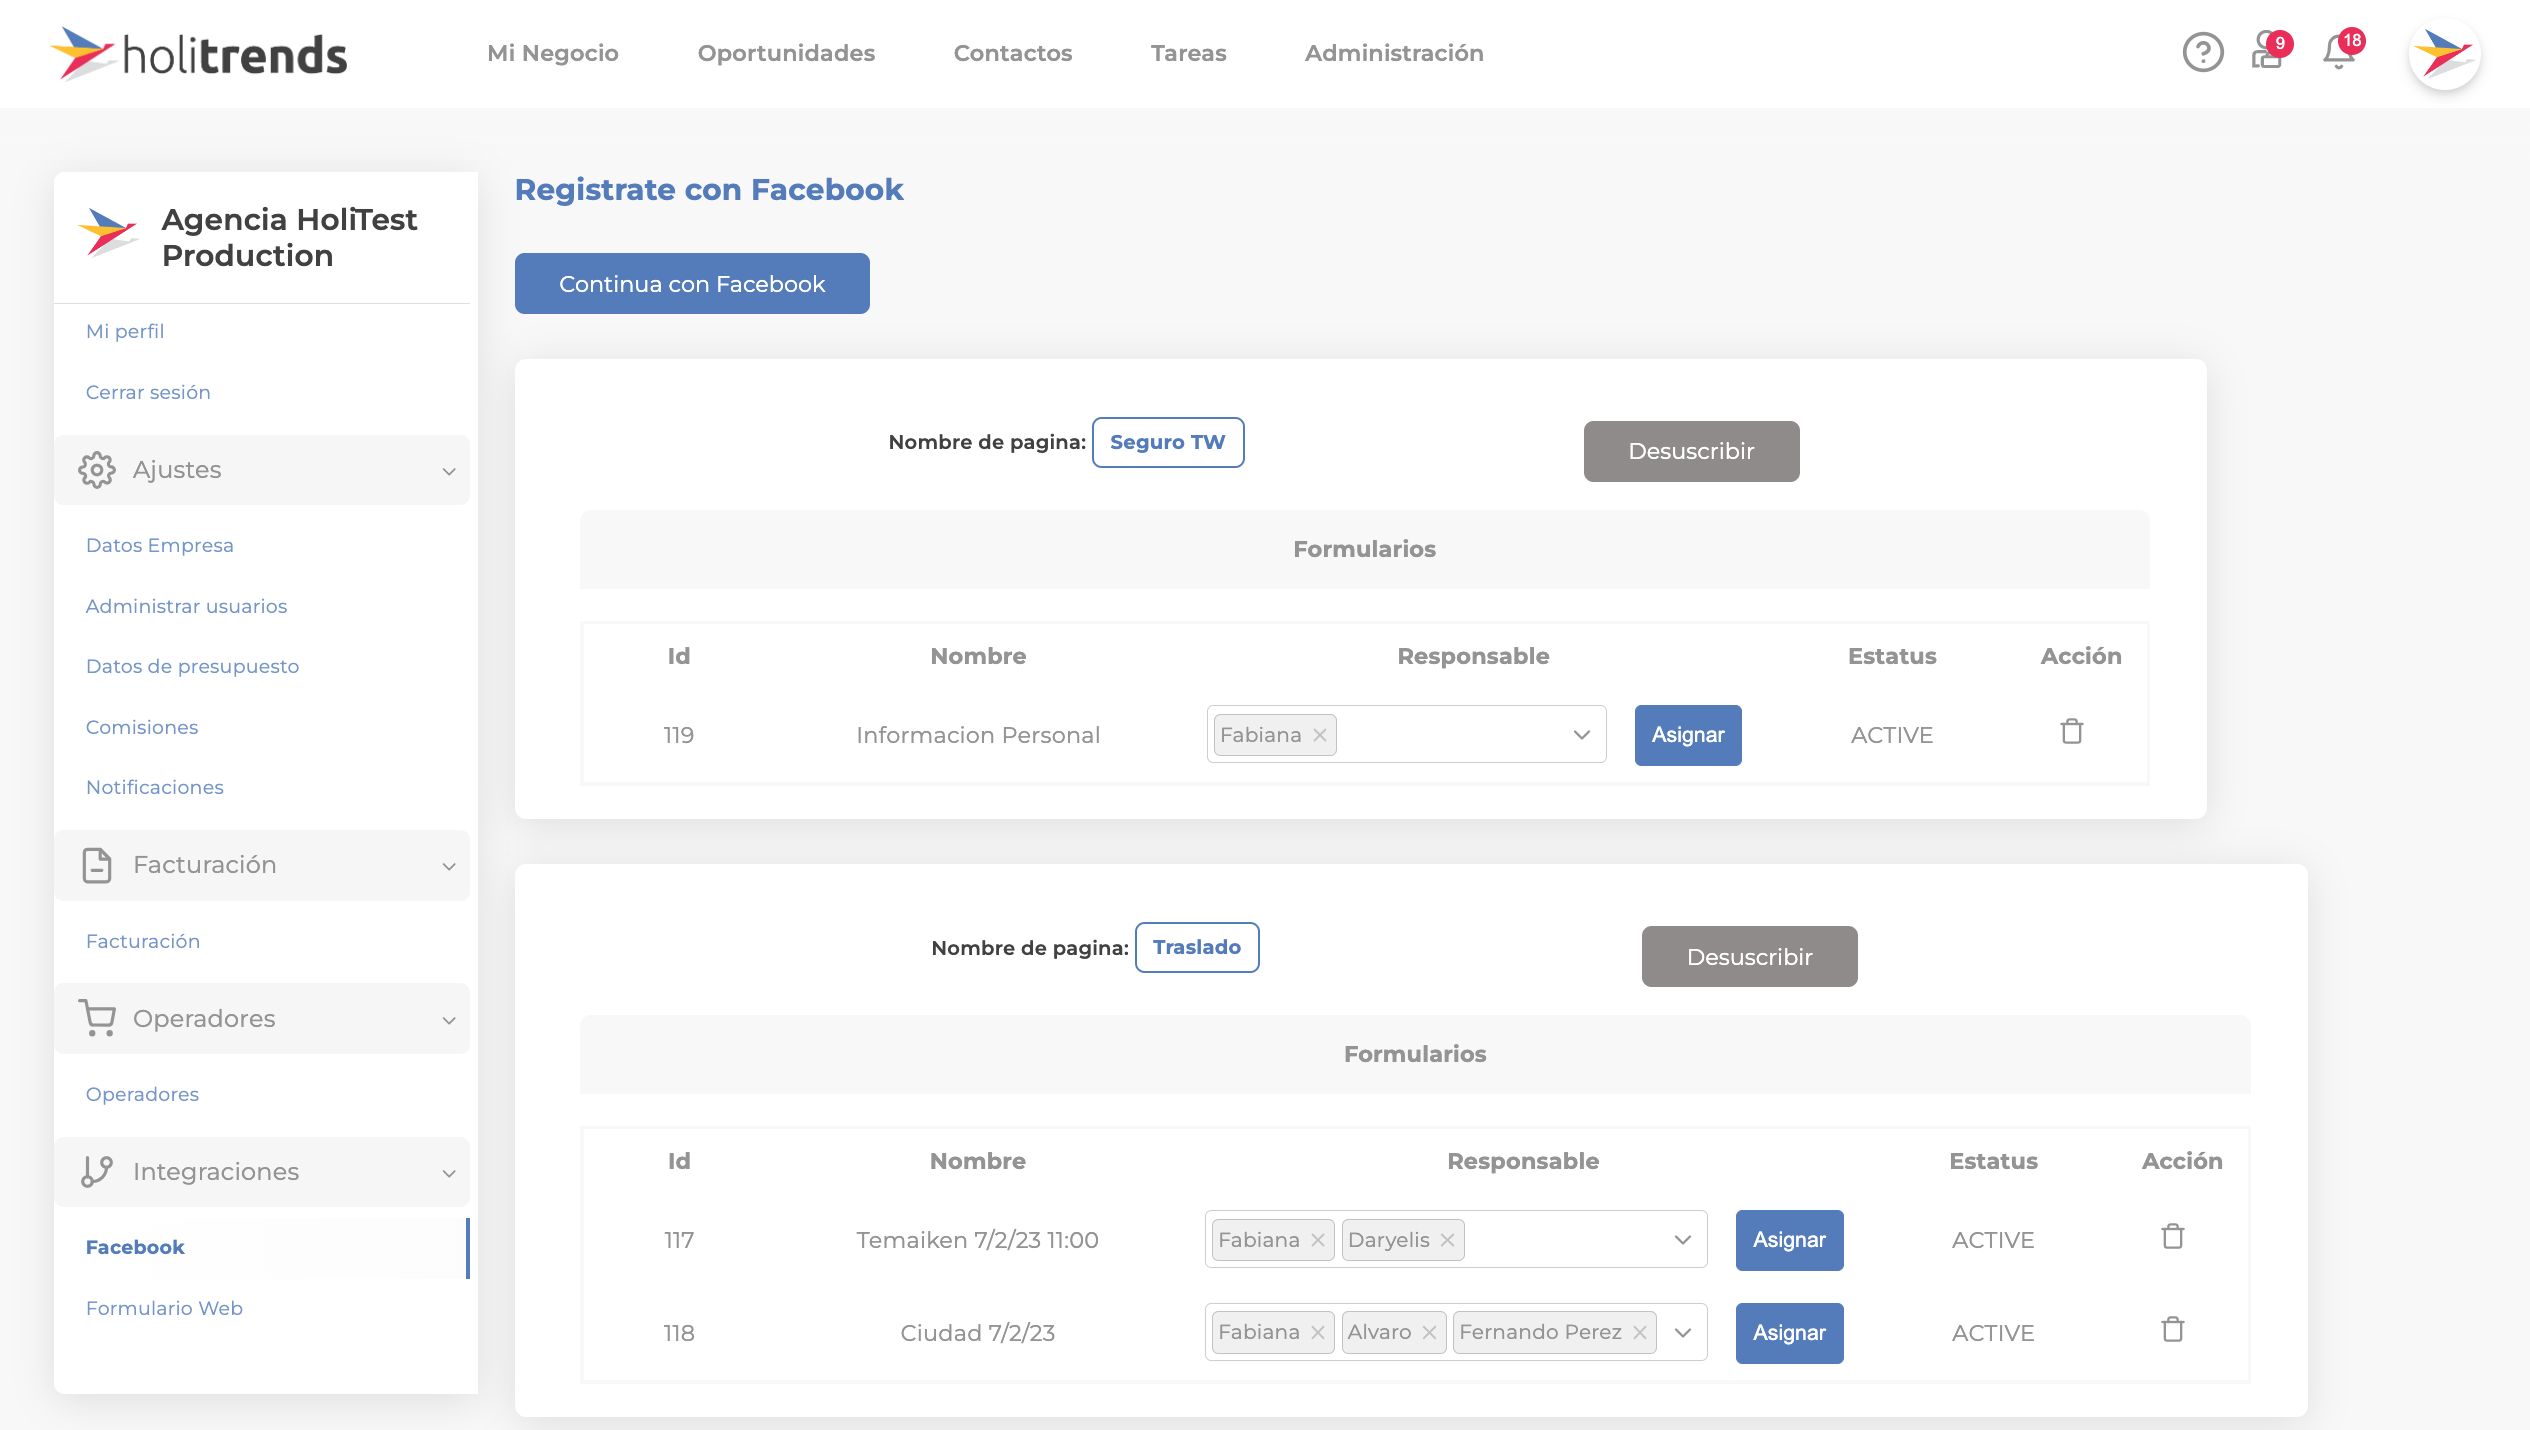
Task: Click Responsable field of form 119
Action: 1406,735
